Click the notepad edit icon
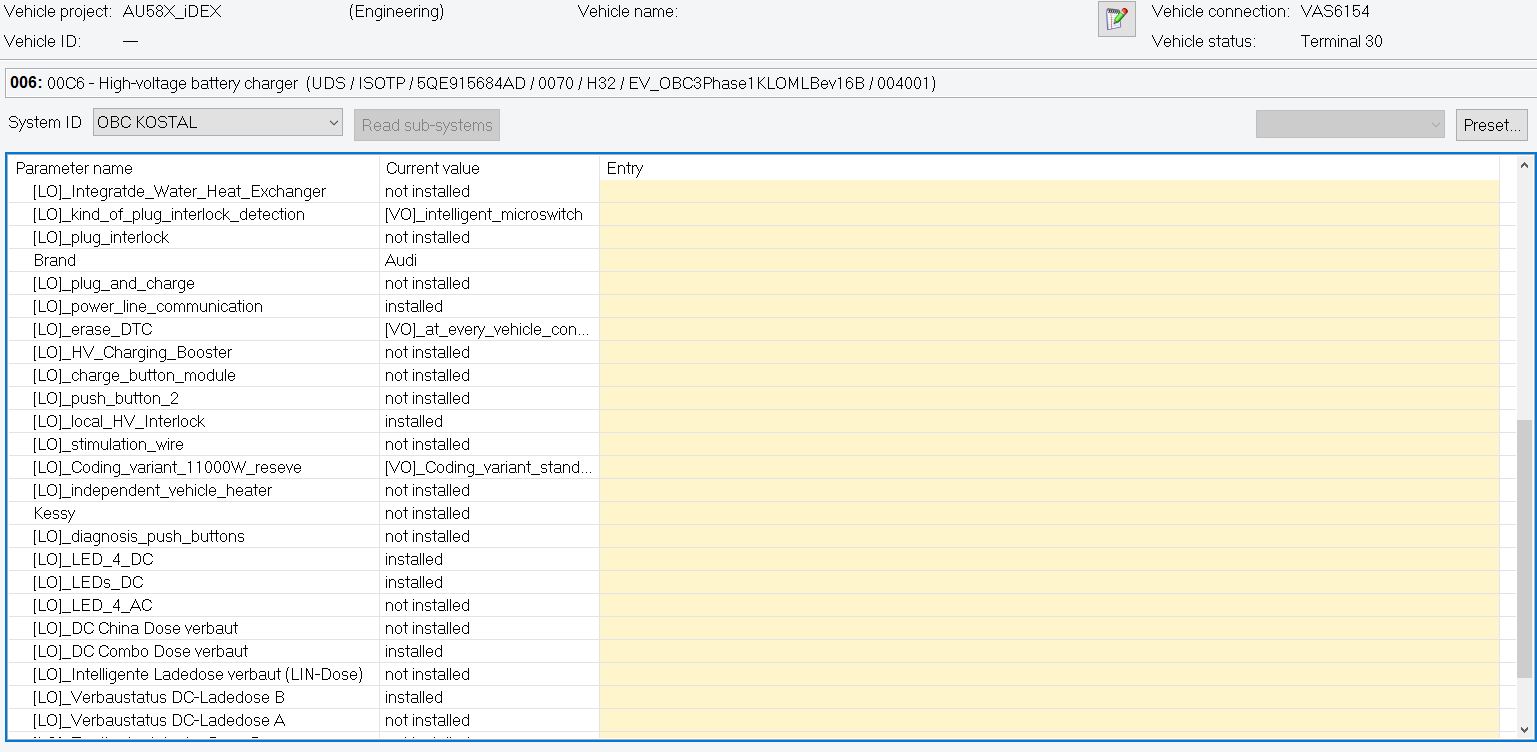Image resolution: width=1537 pixels, height=752 pixels. pos(1116,19)
